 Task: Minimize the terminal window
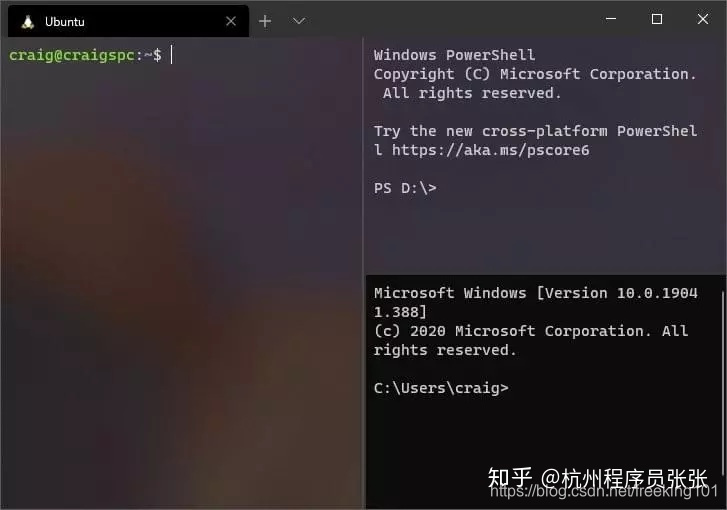[611, 19]
